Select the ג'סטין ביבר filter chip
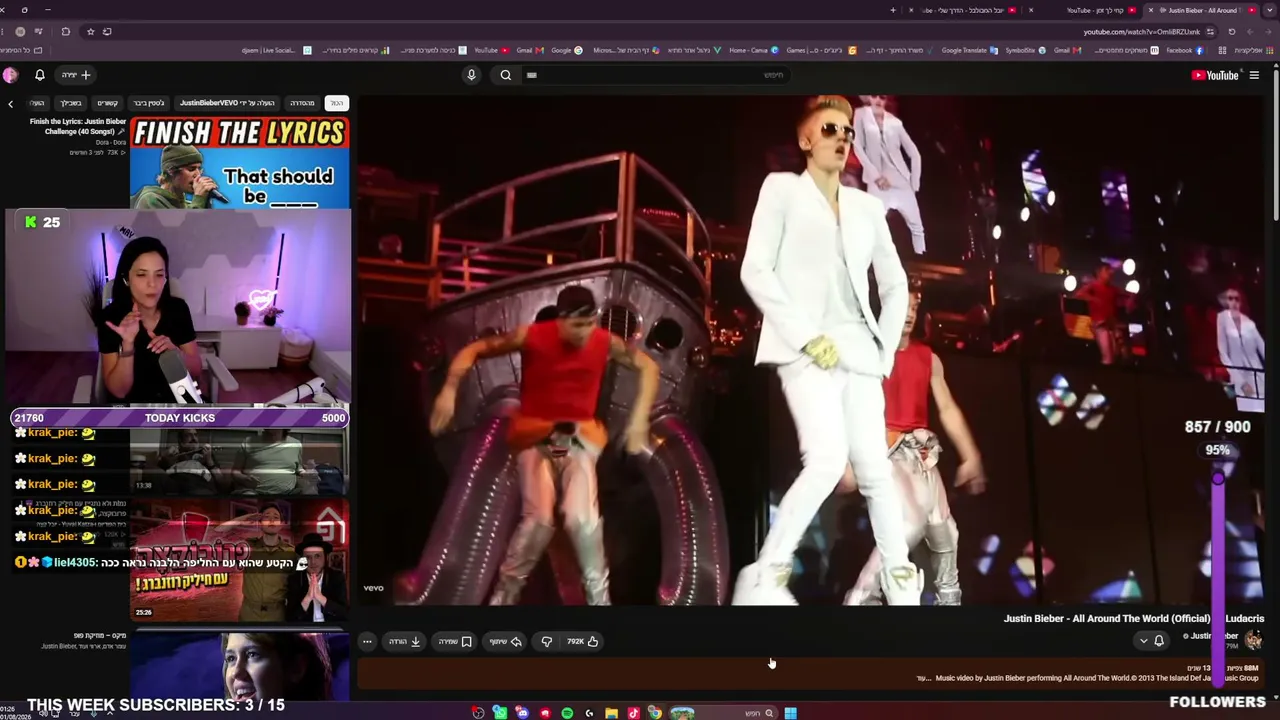The image size is (1280, 720). [149, 103]
